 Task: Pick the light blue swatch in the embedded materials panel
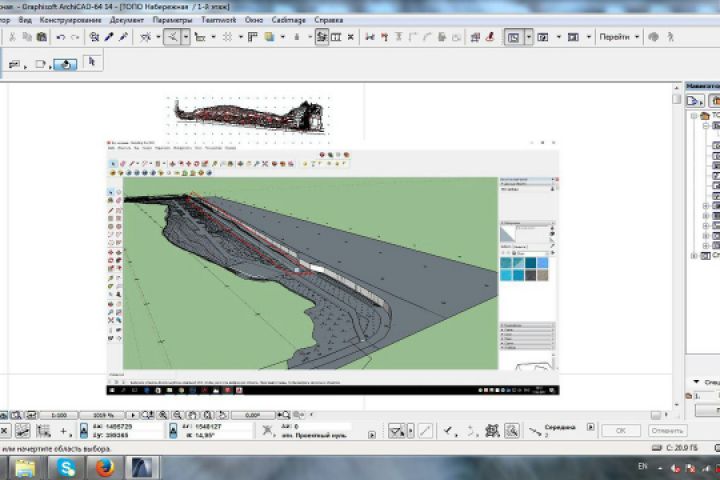click(x=541, y=263)
